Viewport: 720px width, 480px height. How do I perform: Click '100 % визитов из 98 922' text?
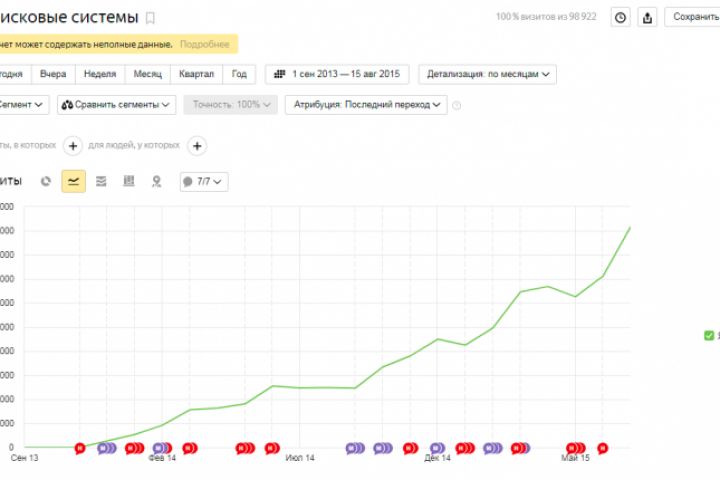pos(546,17)
